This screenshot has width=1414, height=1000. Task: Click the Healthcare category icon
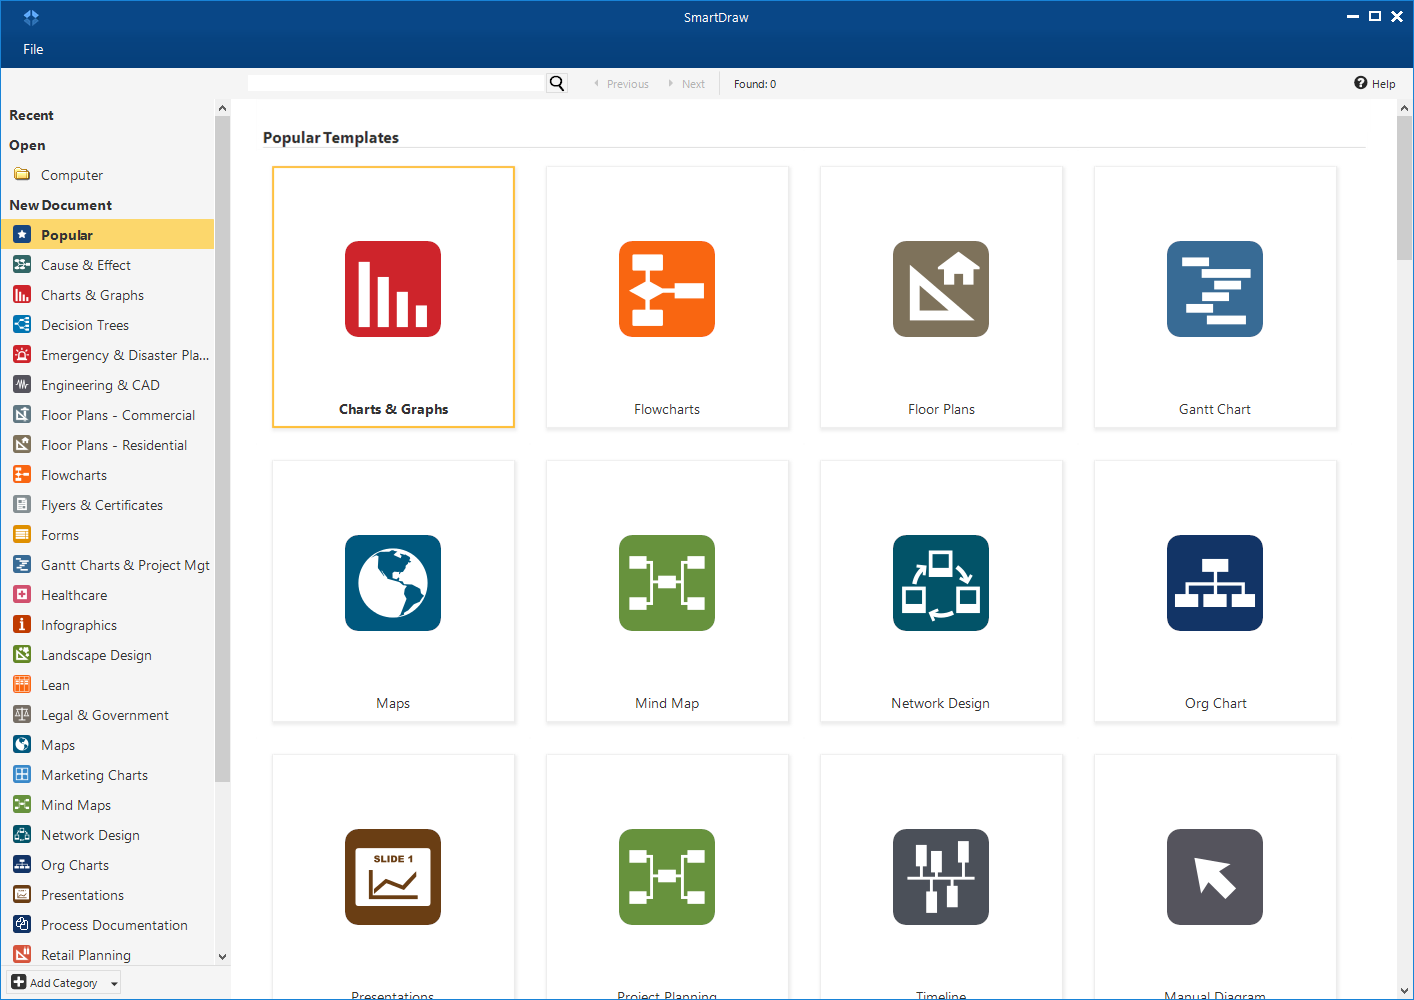(22, 594)
